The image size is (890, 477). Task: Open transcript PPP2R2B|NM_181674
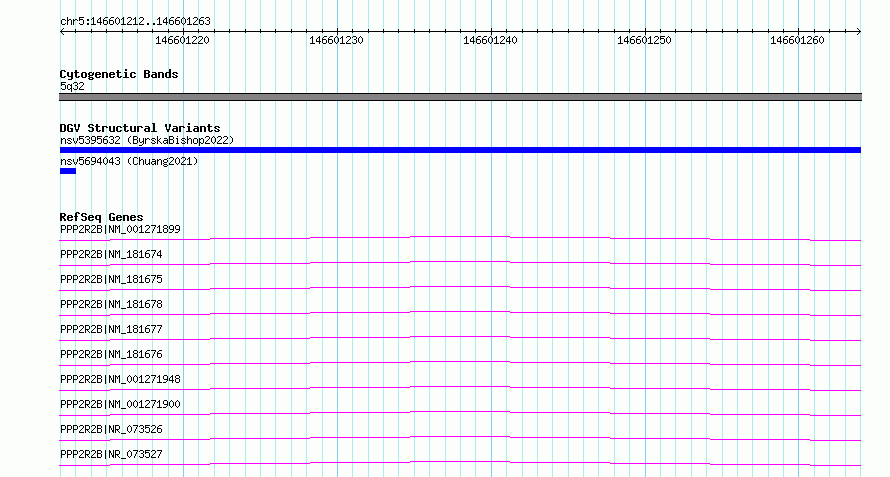pyautogui.click(x=111, y=254)
